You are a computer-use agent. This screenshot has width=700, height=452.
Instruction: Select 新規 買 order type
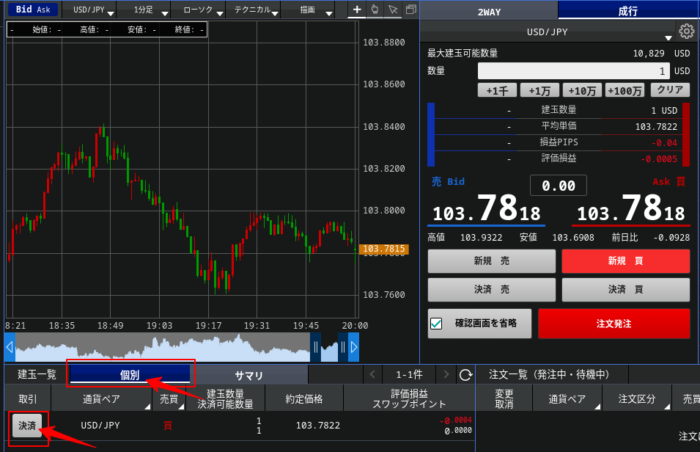tap(626, 261)
